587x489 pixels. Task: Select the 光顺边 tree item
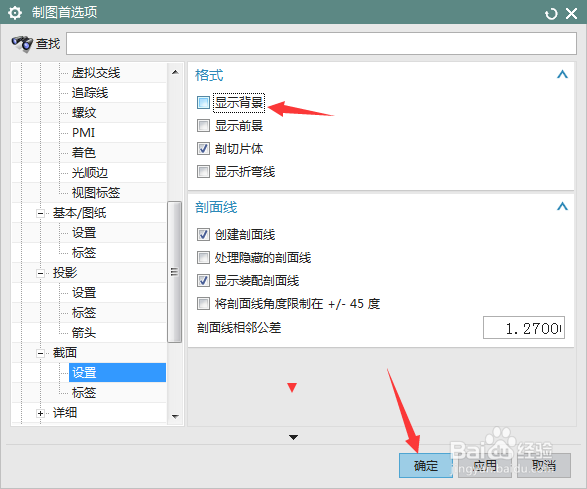pos(90,173)
